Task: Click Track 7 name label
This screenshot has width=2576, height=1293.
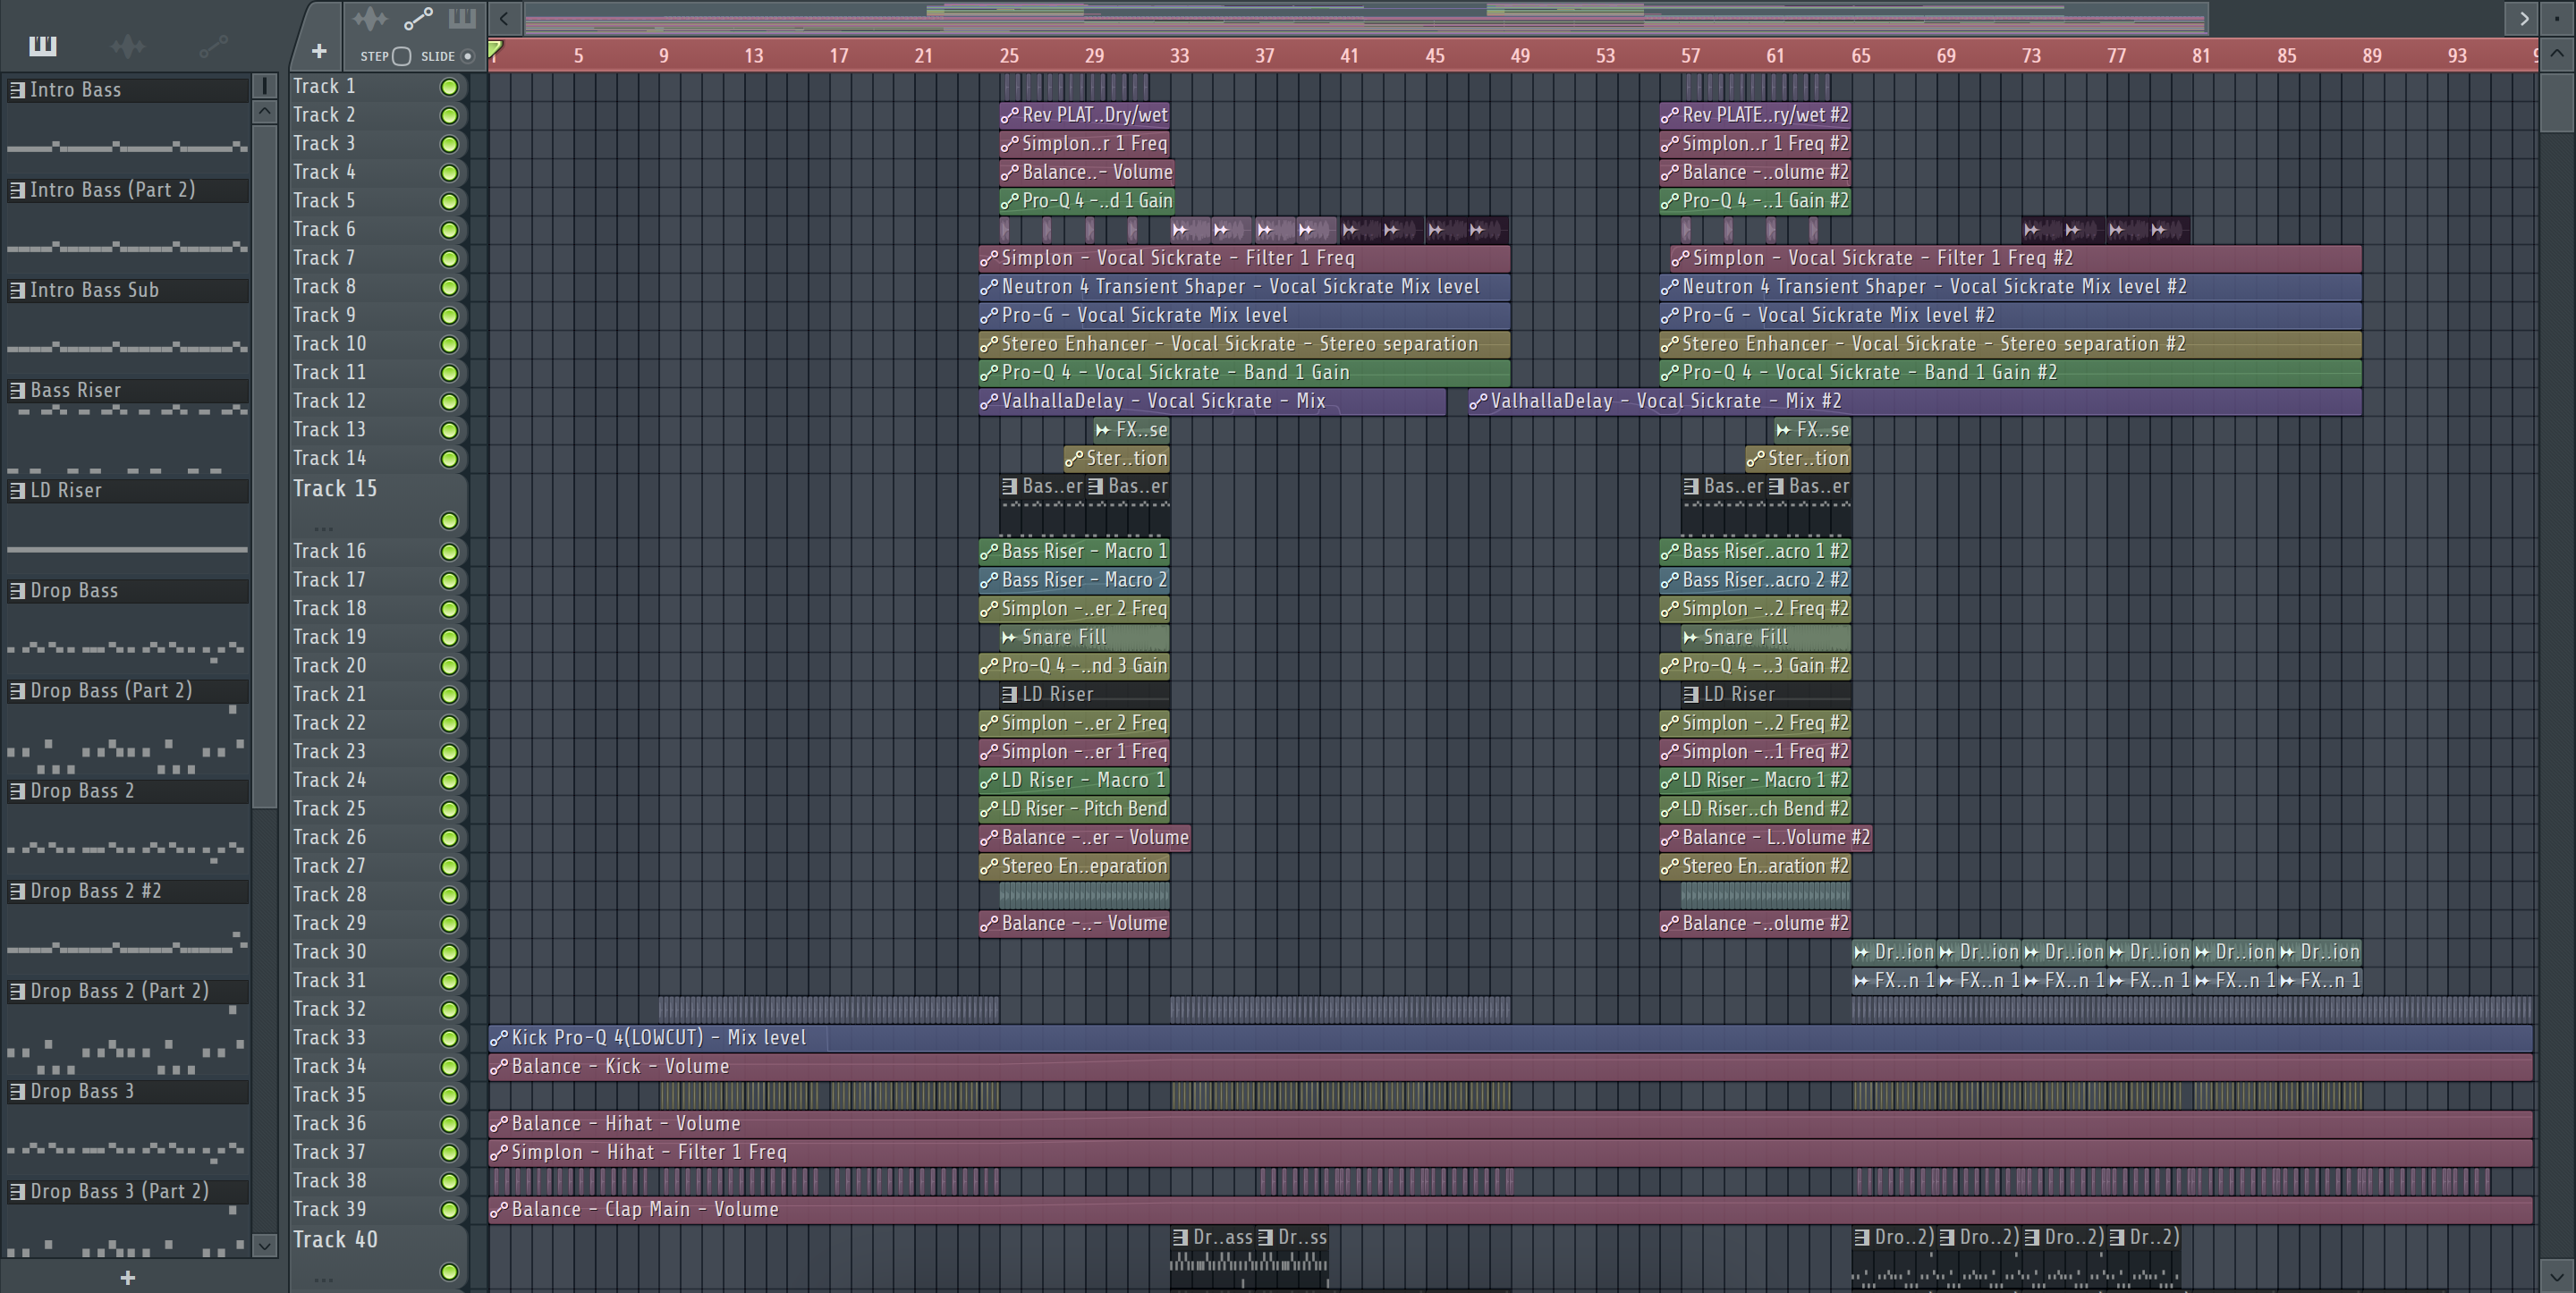Action: [324, 258]
